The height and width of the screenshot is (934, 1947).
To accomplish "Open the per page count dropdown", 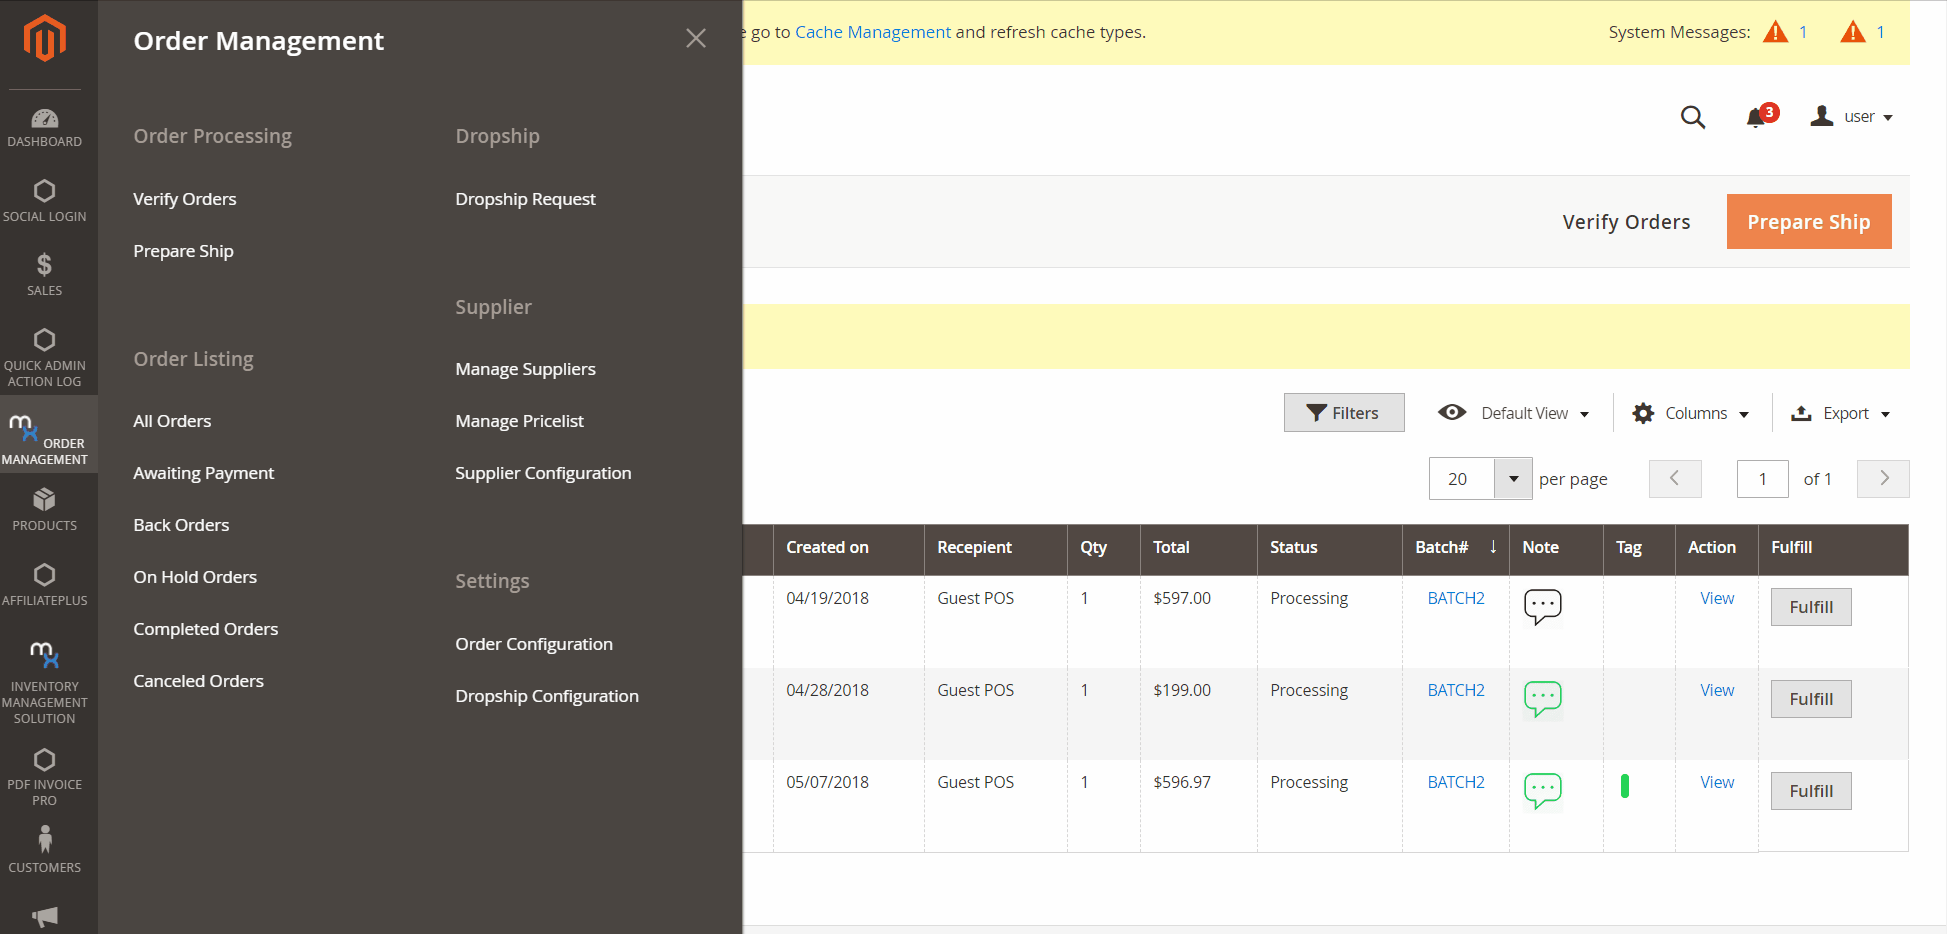I will [x=1512, y=479].
